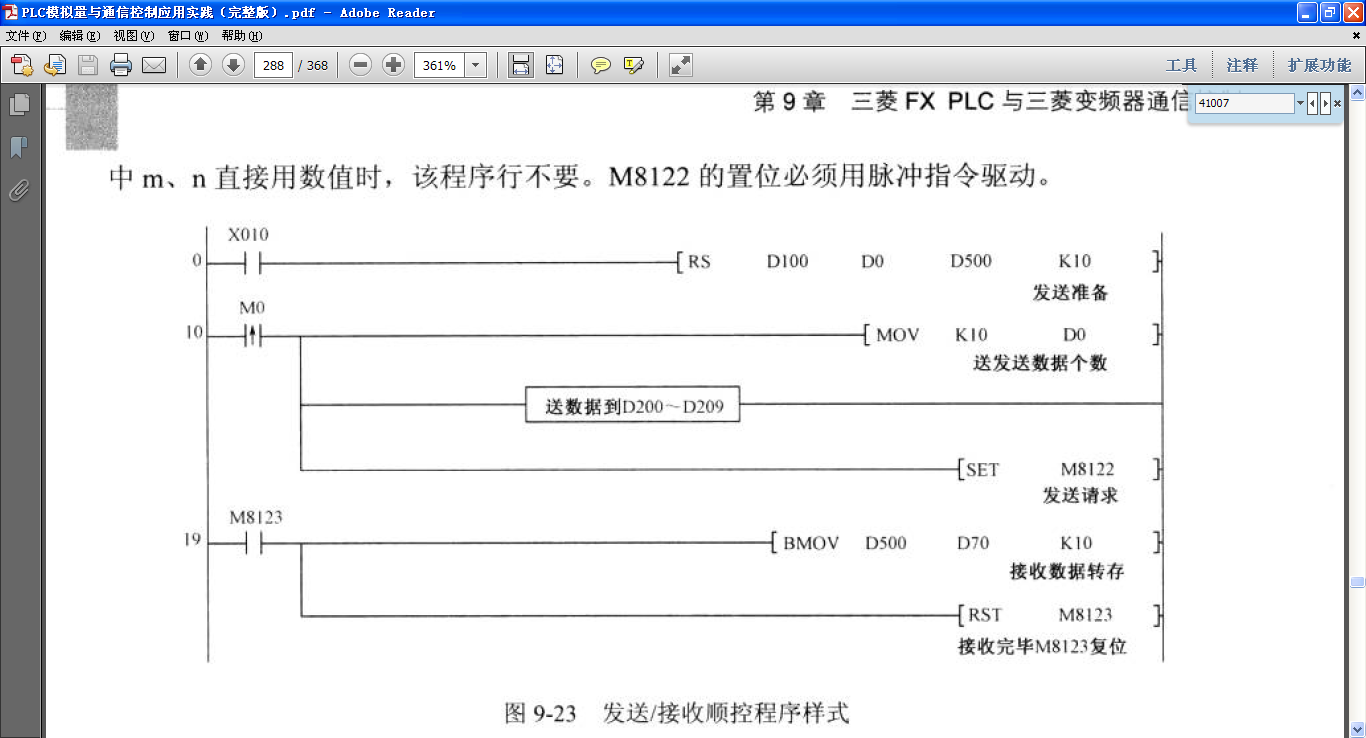Expand the find options dropdown arrow
The image size is (1366, 738).
(x=1300, y=103)
